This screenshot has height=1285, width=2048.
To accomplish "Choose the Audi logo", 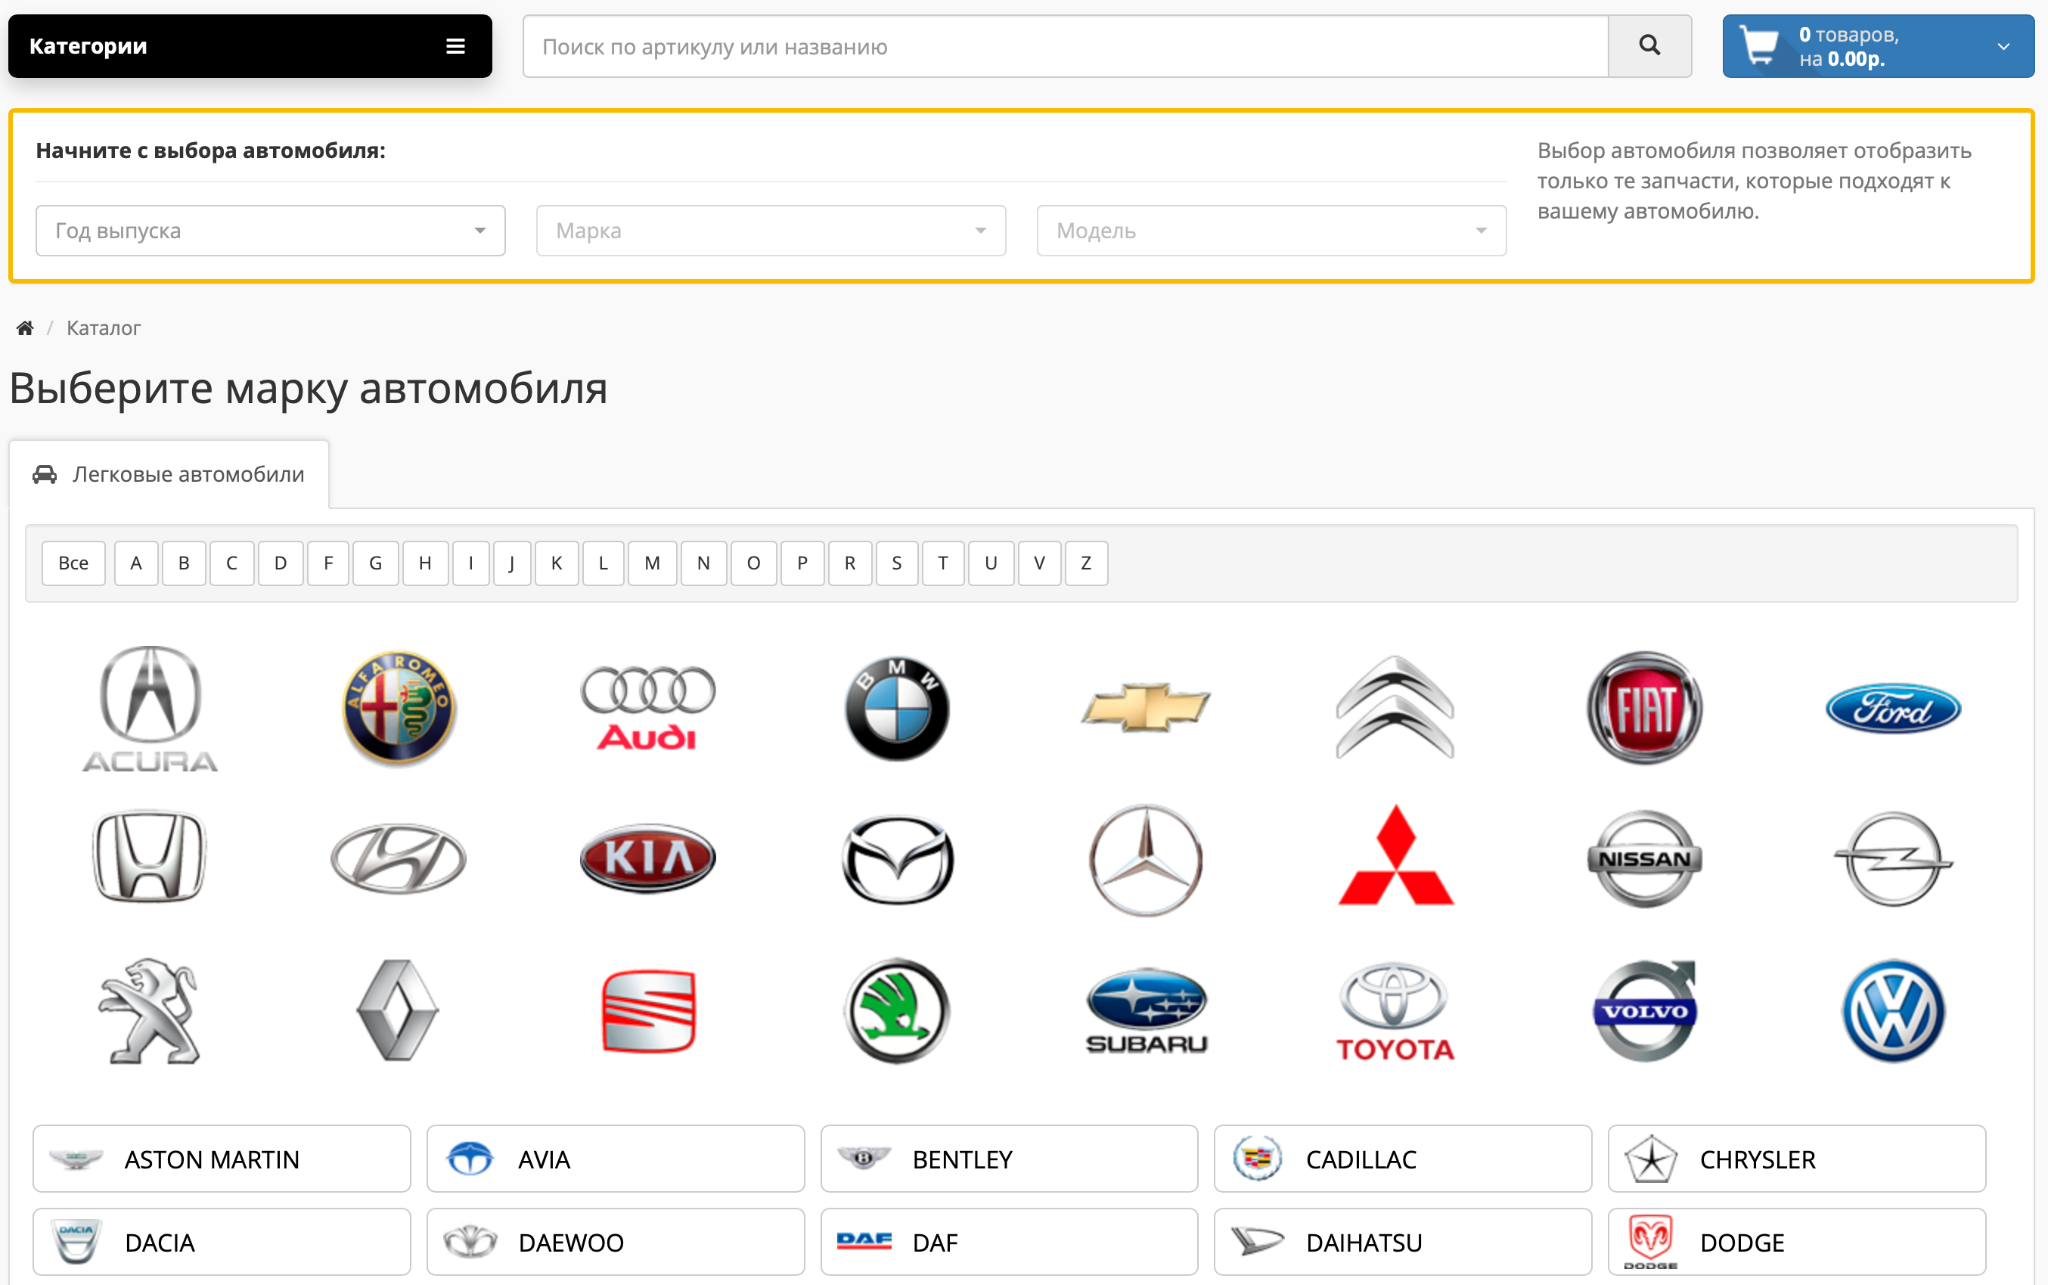I will point(648,708).
